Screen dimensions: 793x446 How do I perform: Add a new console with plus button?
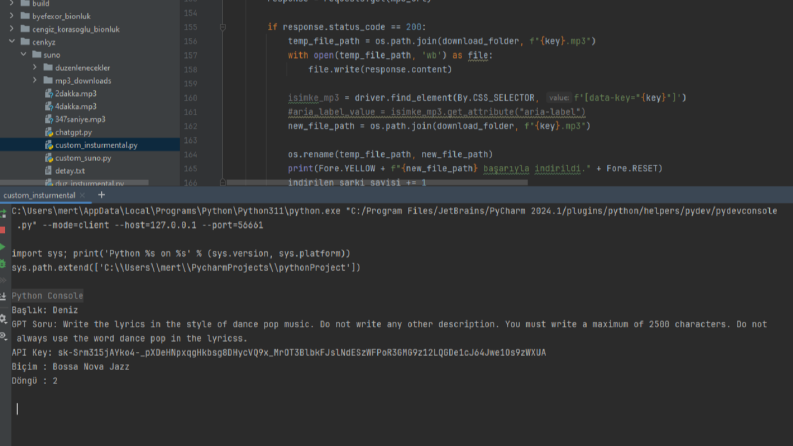point(101,195)
